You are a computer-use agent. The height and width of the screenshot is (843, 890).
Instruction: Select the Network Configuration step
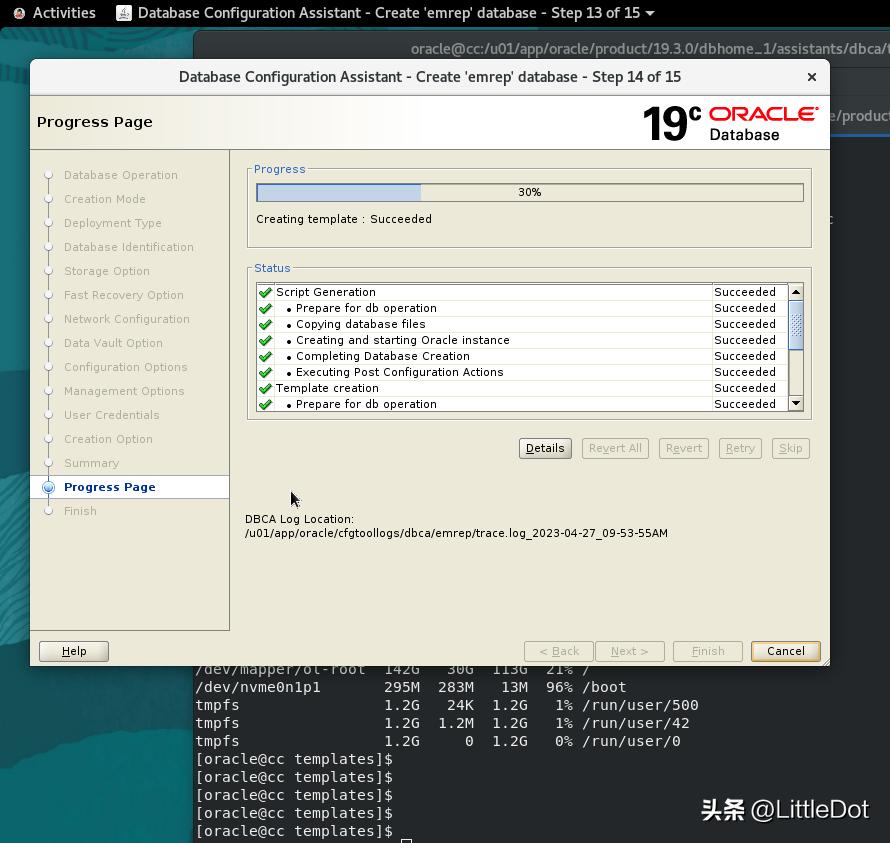coord(127,319)
